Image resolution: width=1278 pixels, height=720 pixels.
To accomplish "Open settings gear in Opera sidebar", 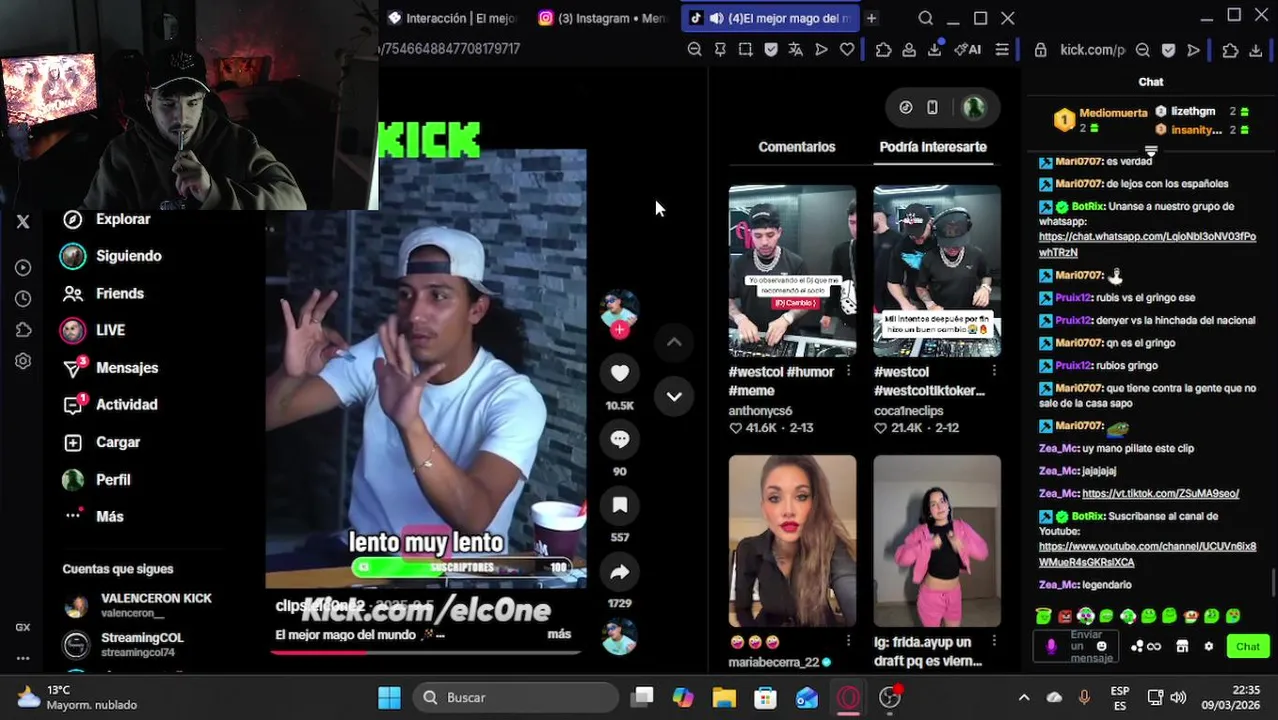I will click(x=23, y=361).
